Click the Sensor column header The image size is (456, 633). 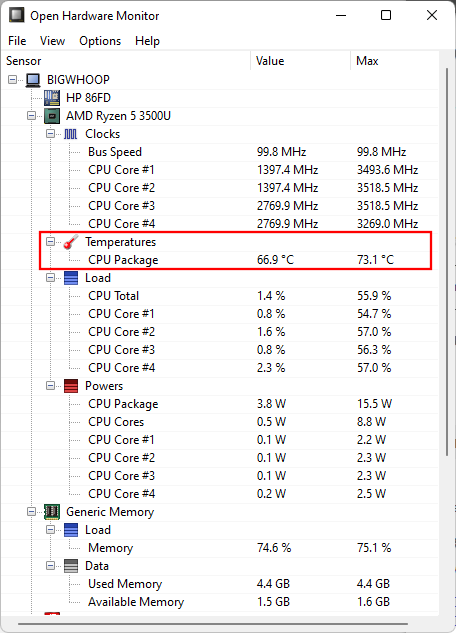click(x=127, y=61)
